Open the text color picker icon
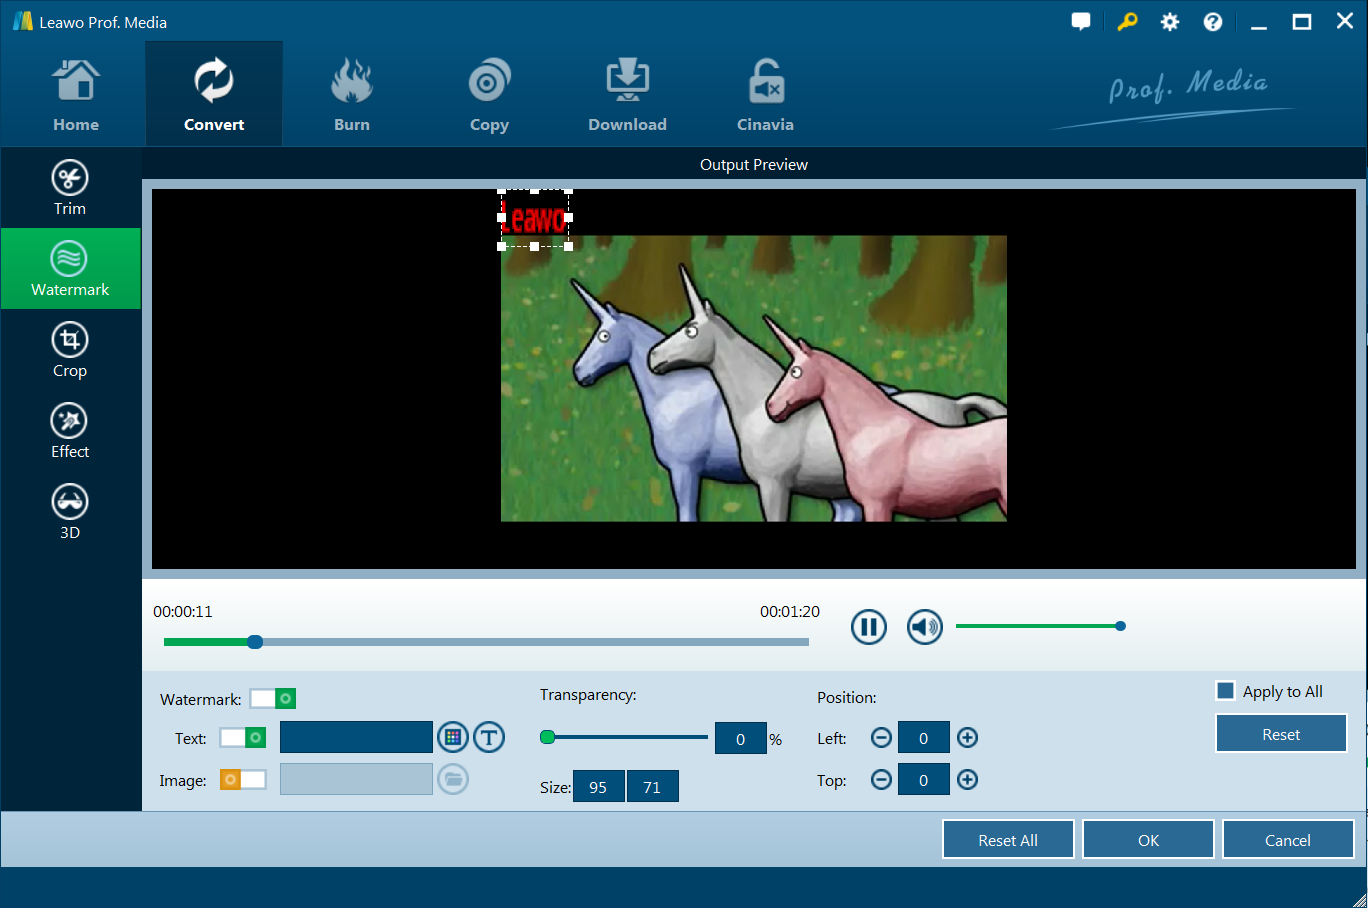Viewport: 1368px width, 908px height. tap(453, 737)
